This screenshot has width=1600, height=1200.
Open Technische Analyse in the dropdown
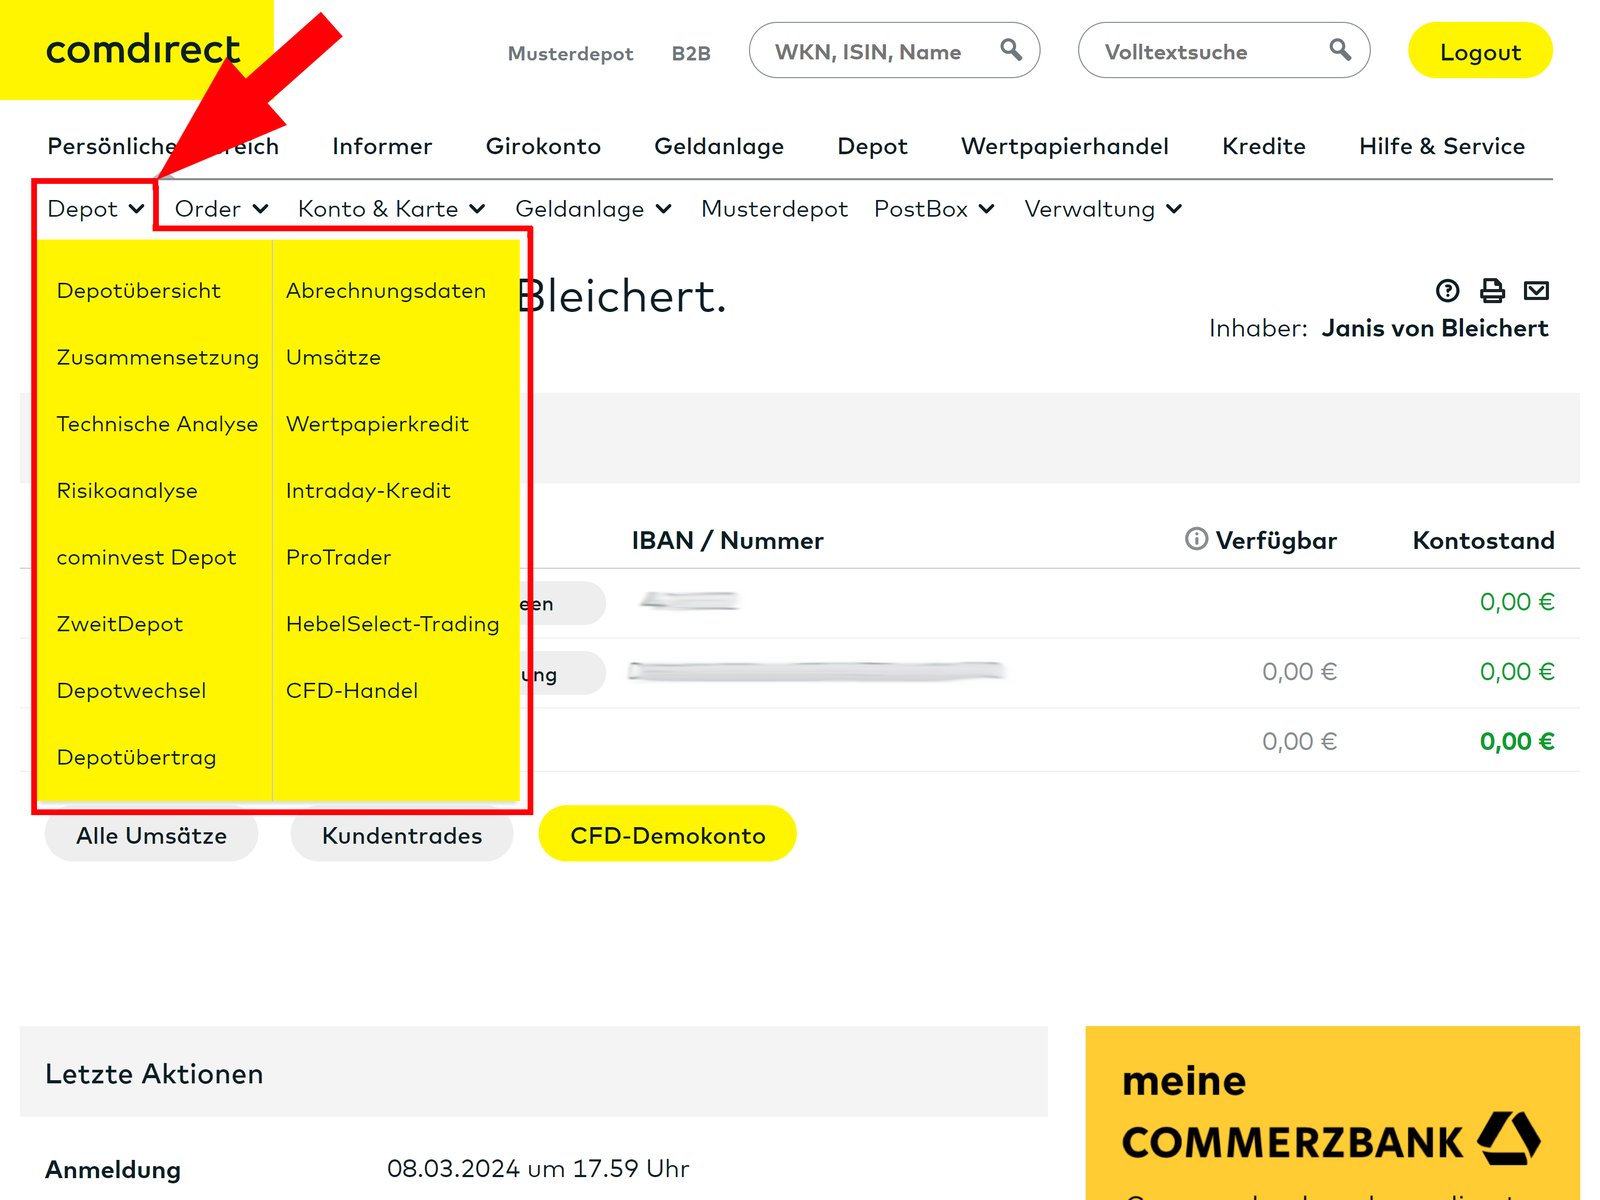click(x=157, y=424)
